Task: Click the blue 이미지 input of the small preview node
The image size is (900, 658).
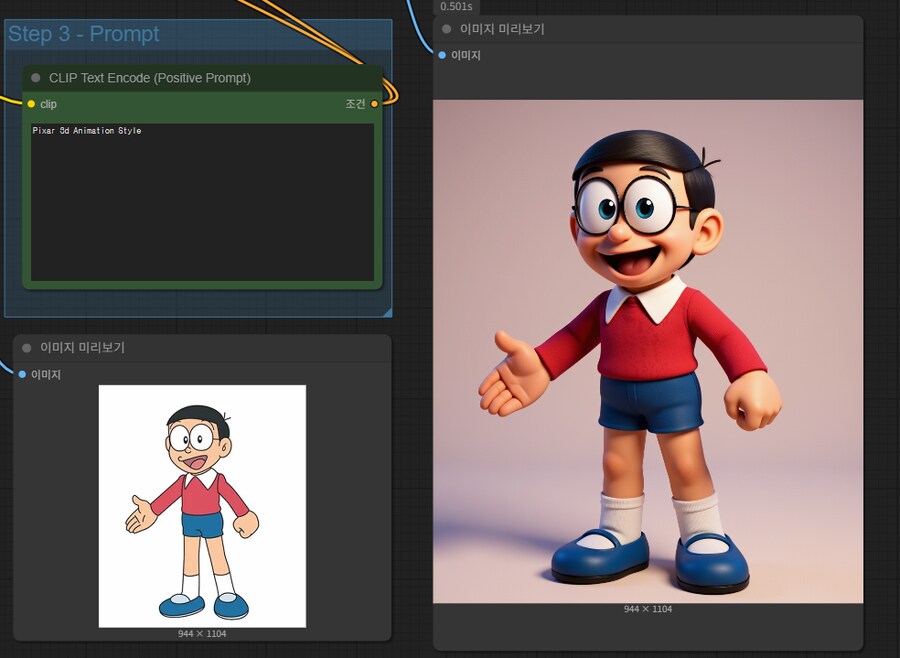Action: [22, 374]
